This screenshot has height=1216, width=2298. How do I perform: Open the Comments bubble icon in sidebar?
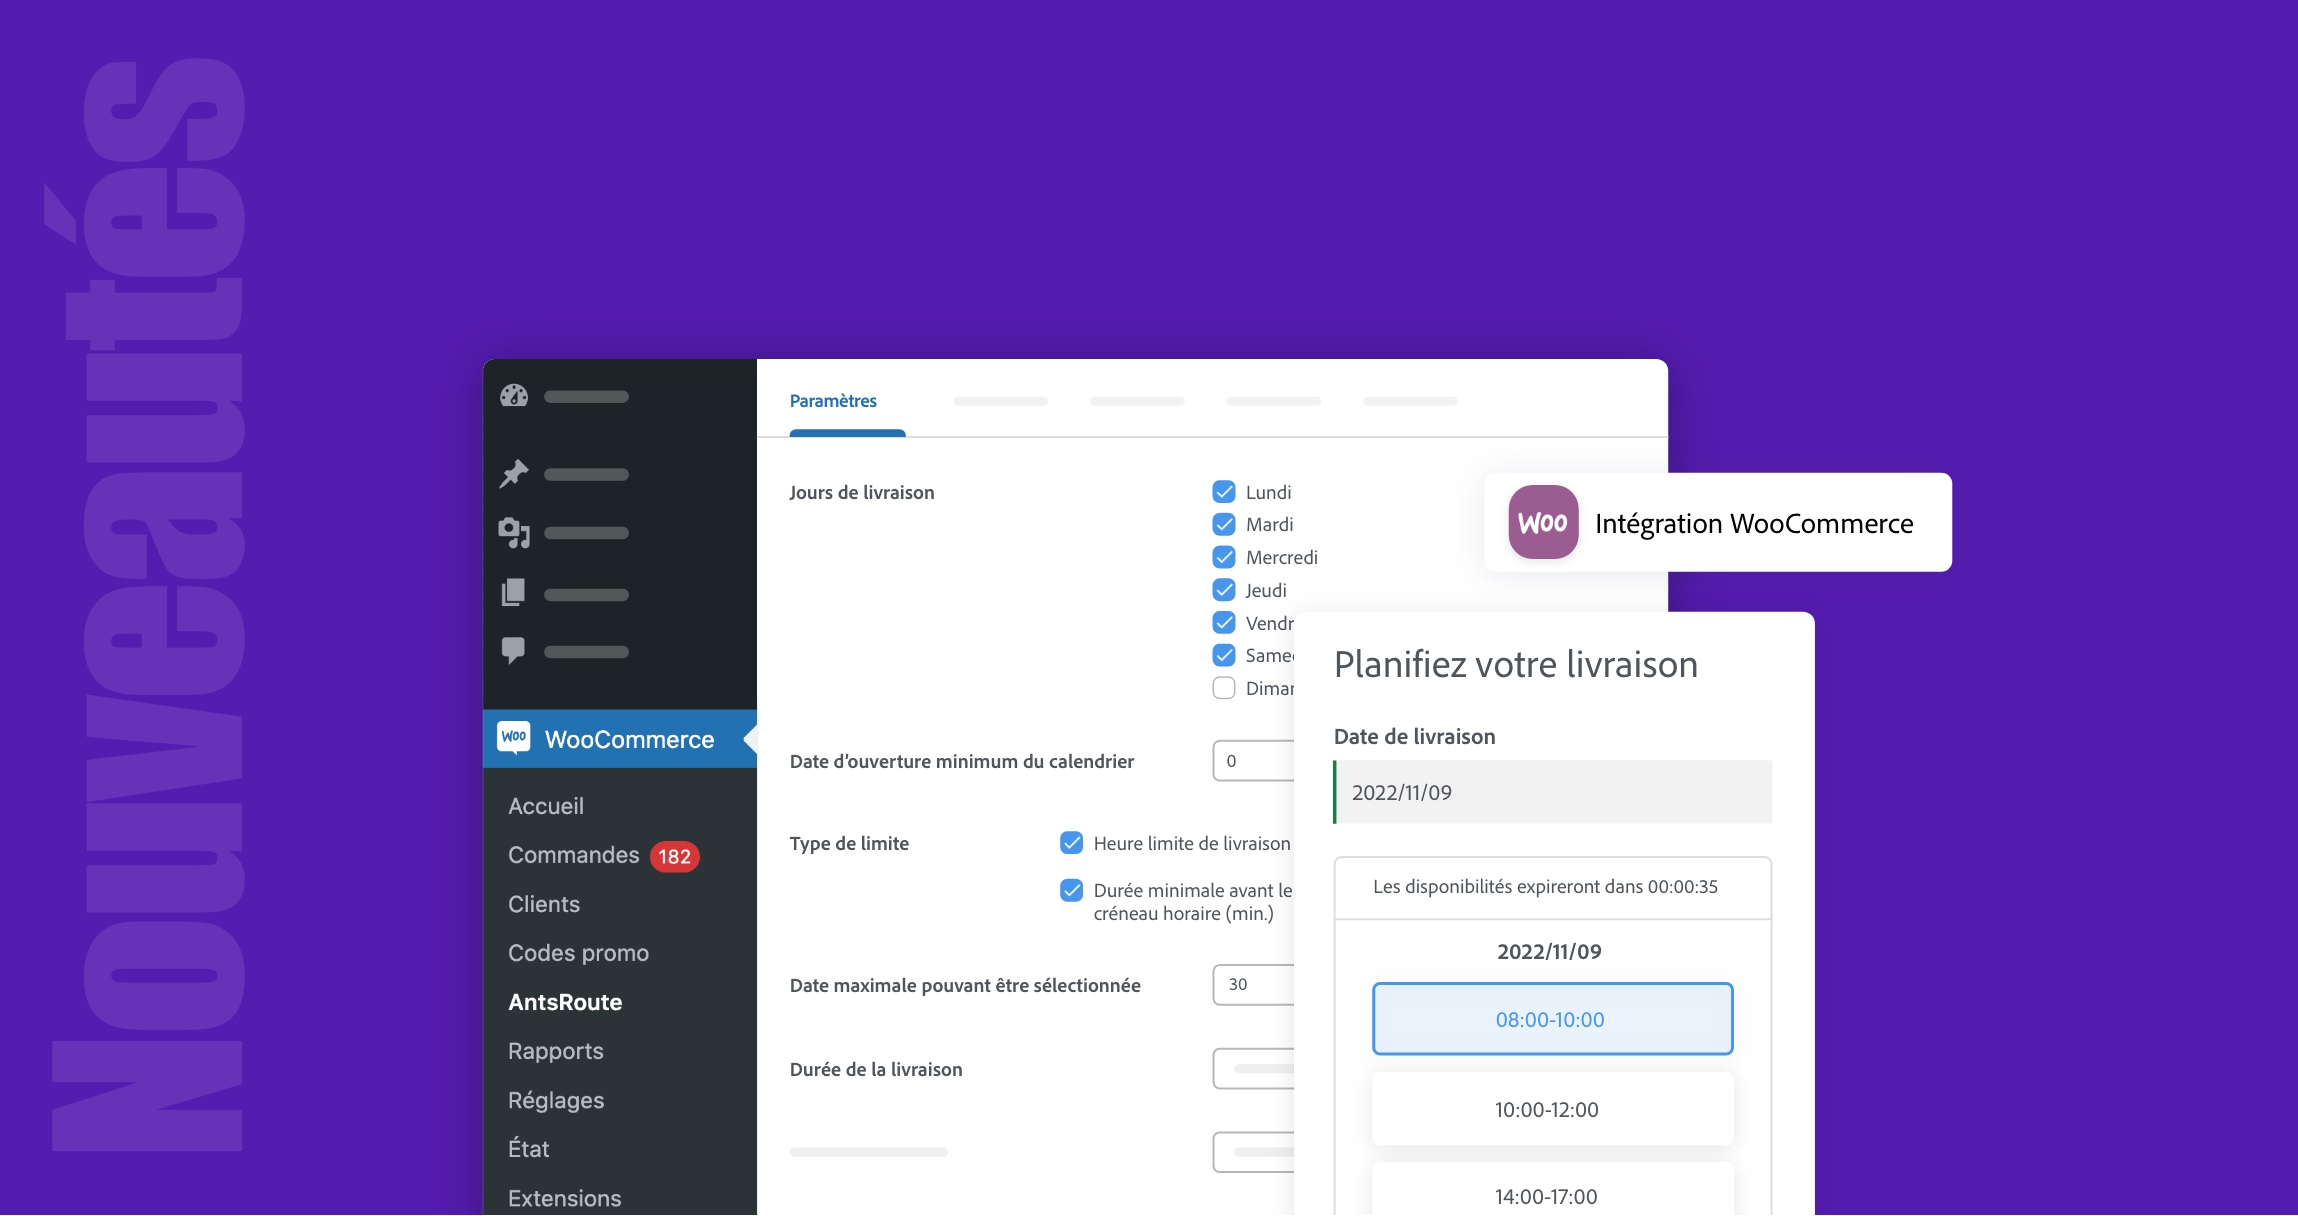(x=513, y=650)
